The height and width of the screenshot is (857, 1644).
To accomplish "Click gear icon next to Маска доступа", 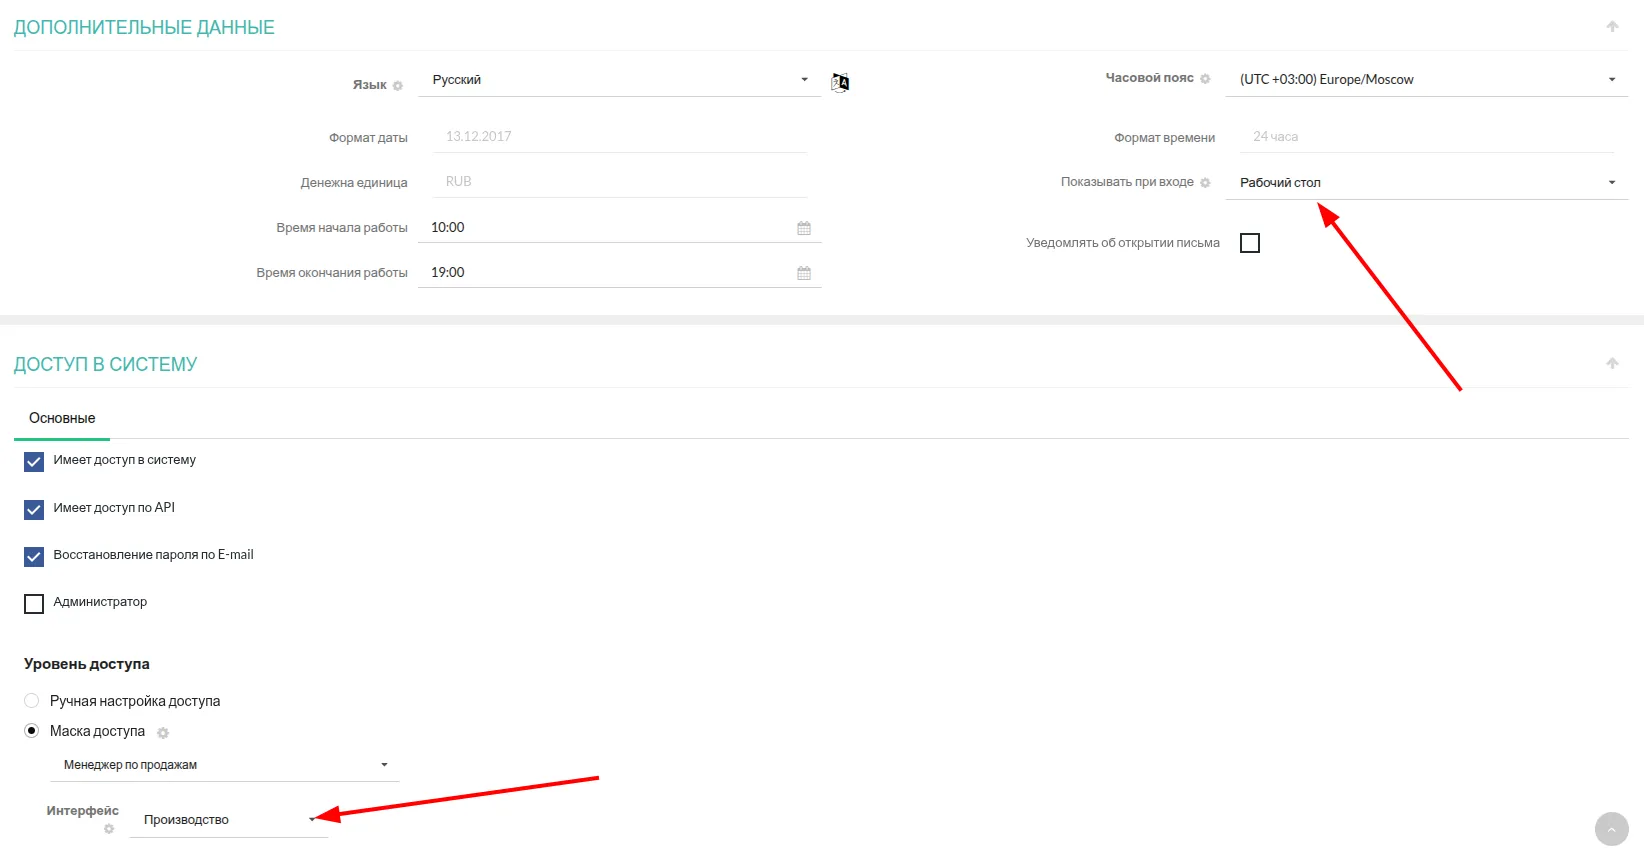I will (163, 733).
